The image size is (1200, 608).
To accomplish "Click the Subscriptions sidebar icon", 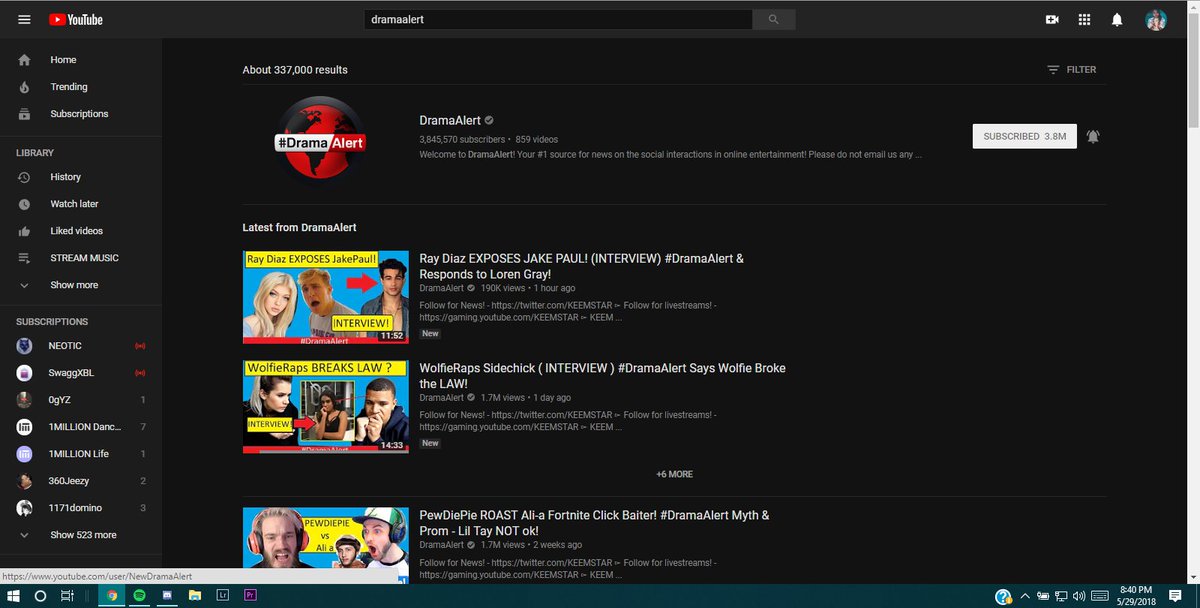I will (x=24, y=114).
